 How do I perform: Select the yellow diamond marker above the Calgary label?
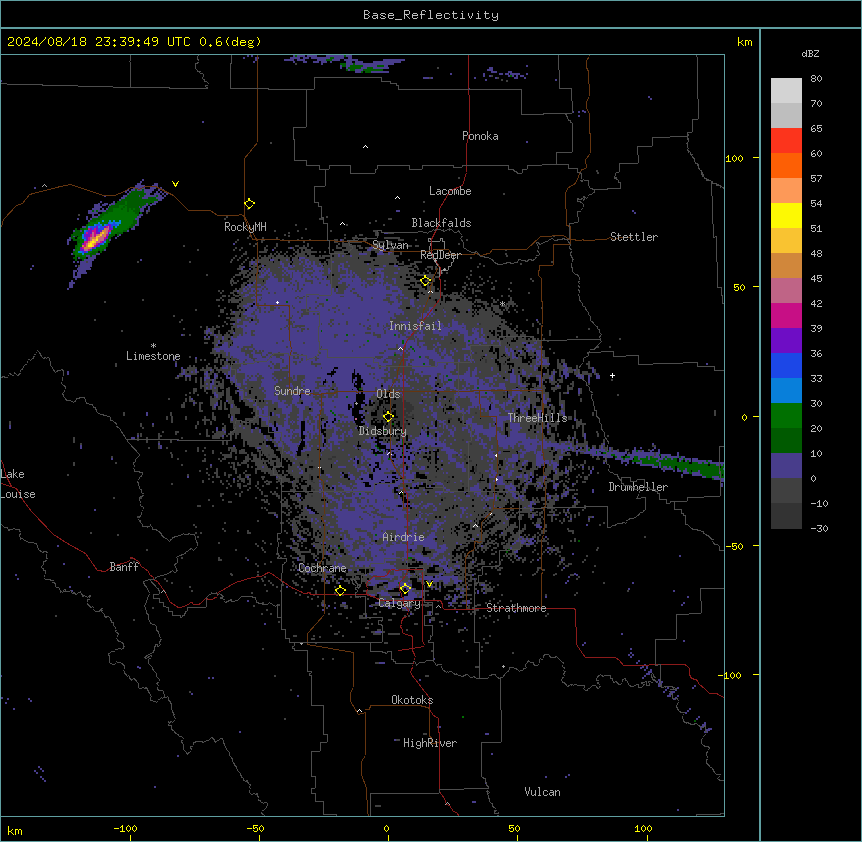(405, 589)
